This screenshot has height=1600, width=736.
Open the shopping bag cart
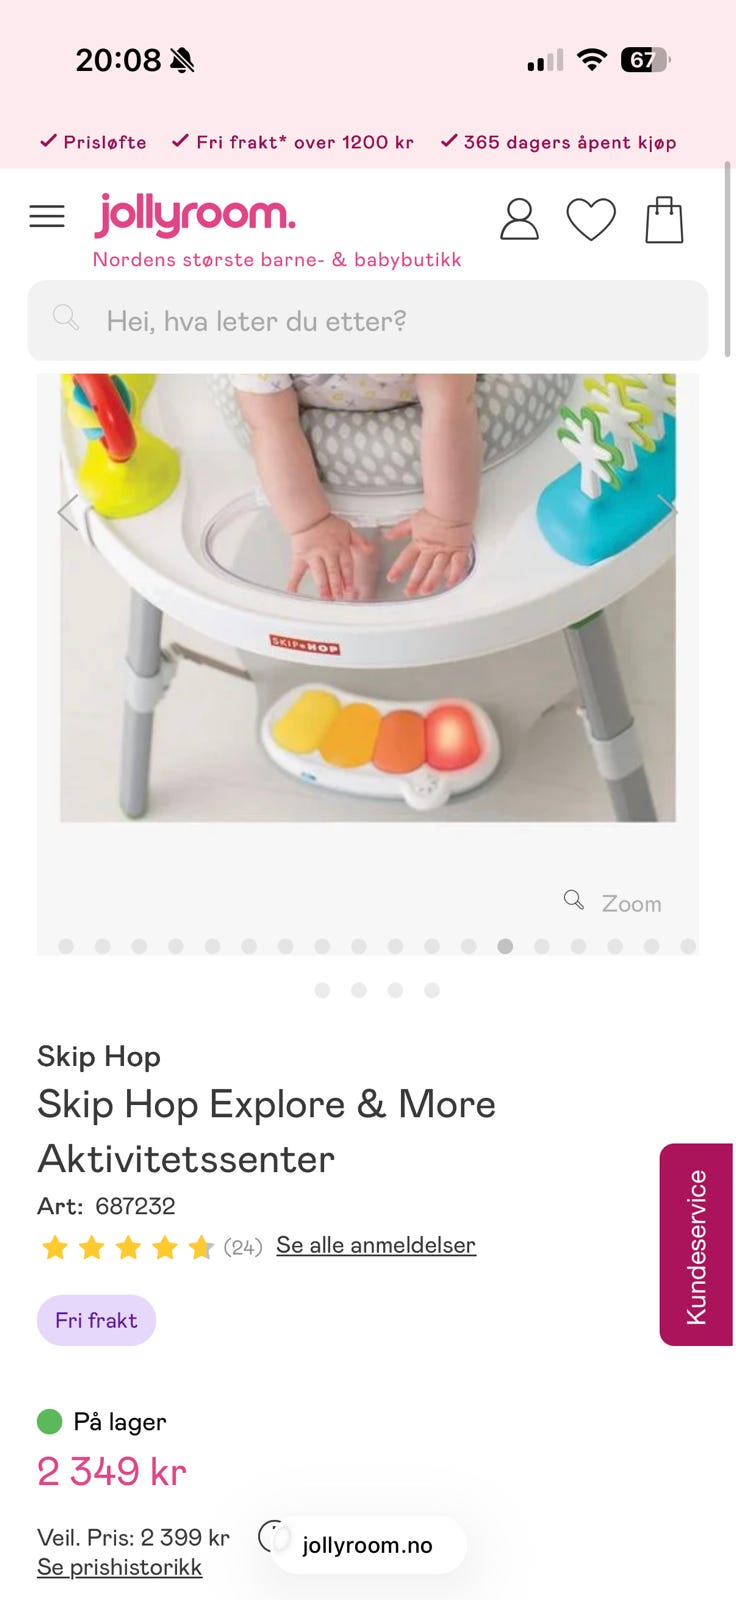pyautogui.click(x=664, y=219)
